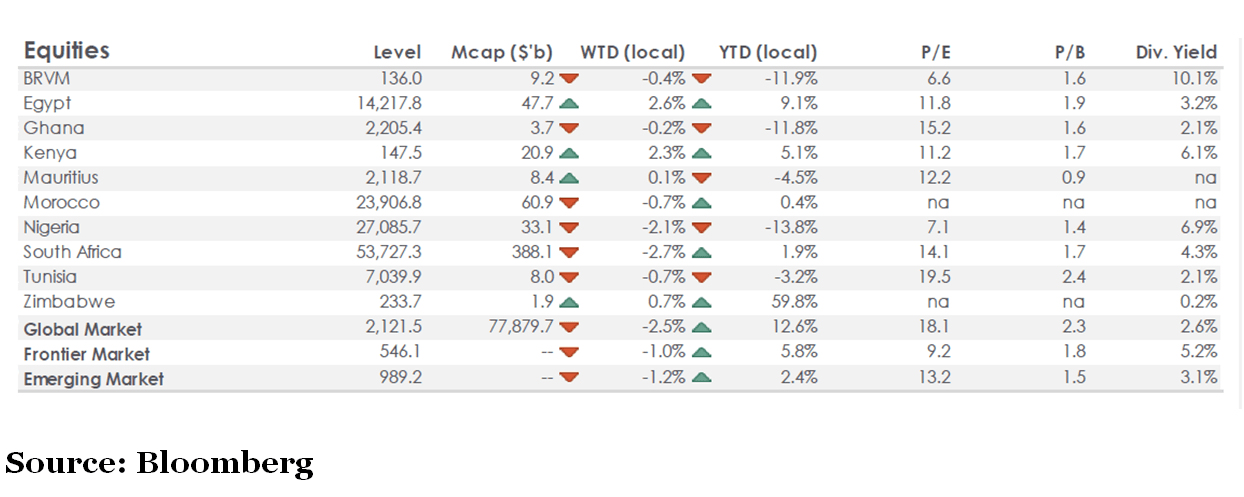
Task: Click BRVM's dividend yield value 10.1%
Action: (1194, 78)
